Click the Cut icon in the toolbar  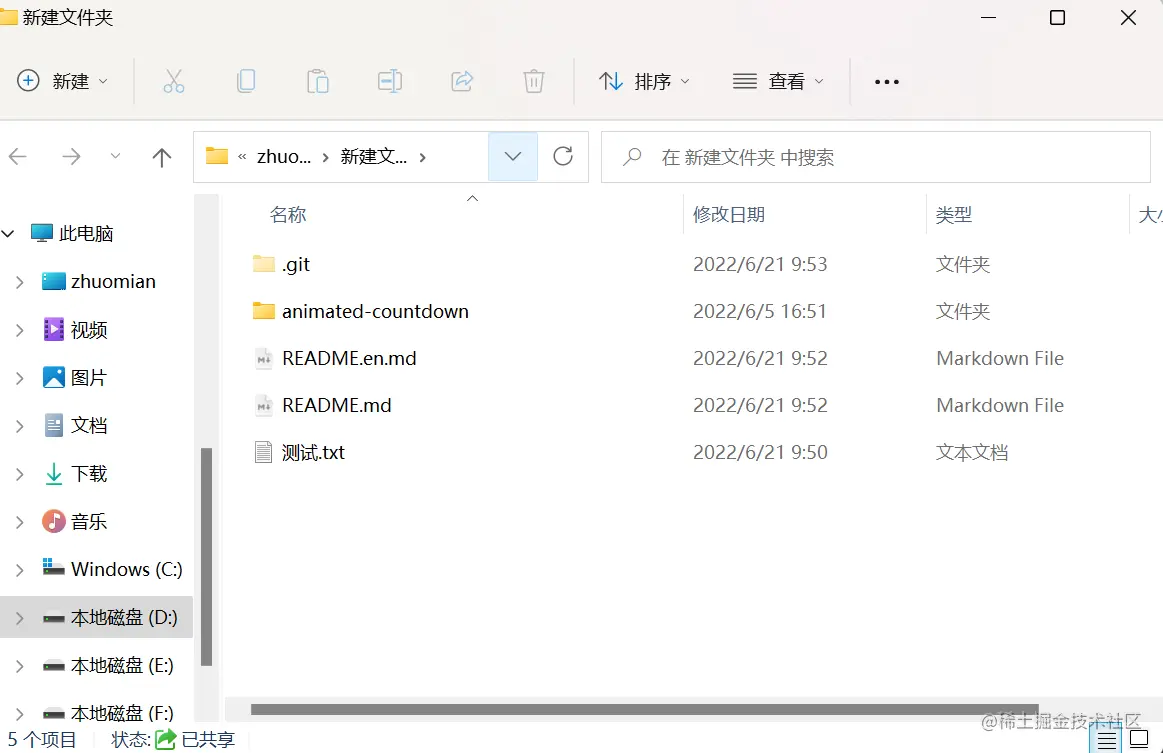pyautogui.click(x=174, y=81)
